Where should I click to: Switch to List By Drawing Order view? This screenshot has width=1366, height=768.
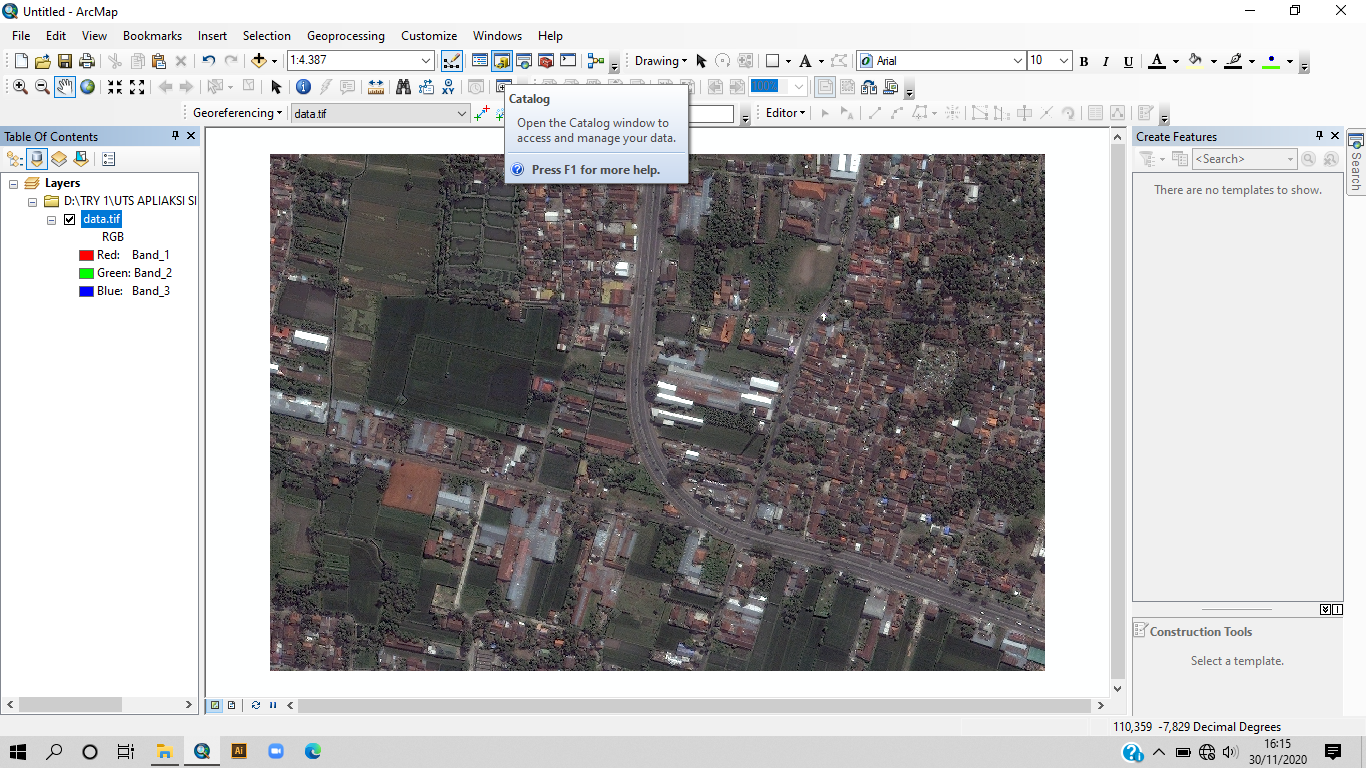15,159
